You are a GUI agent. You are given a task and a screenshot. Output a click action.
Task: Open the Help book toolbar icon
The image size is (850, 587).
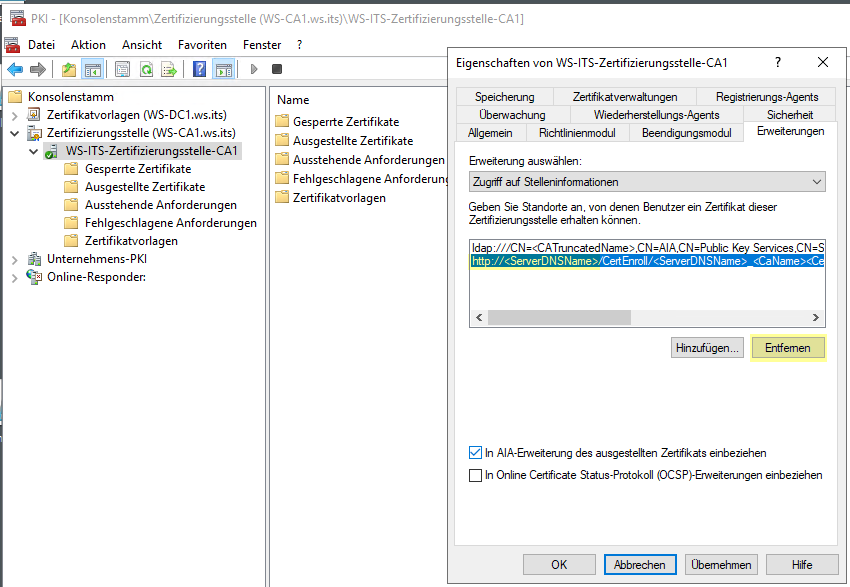[x=199, y=69]
